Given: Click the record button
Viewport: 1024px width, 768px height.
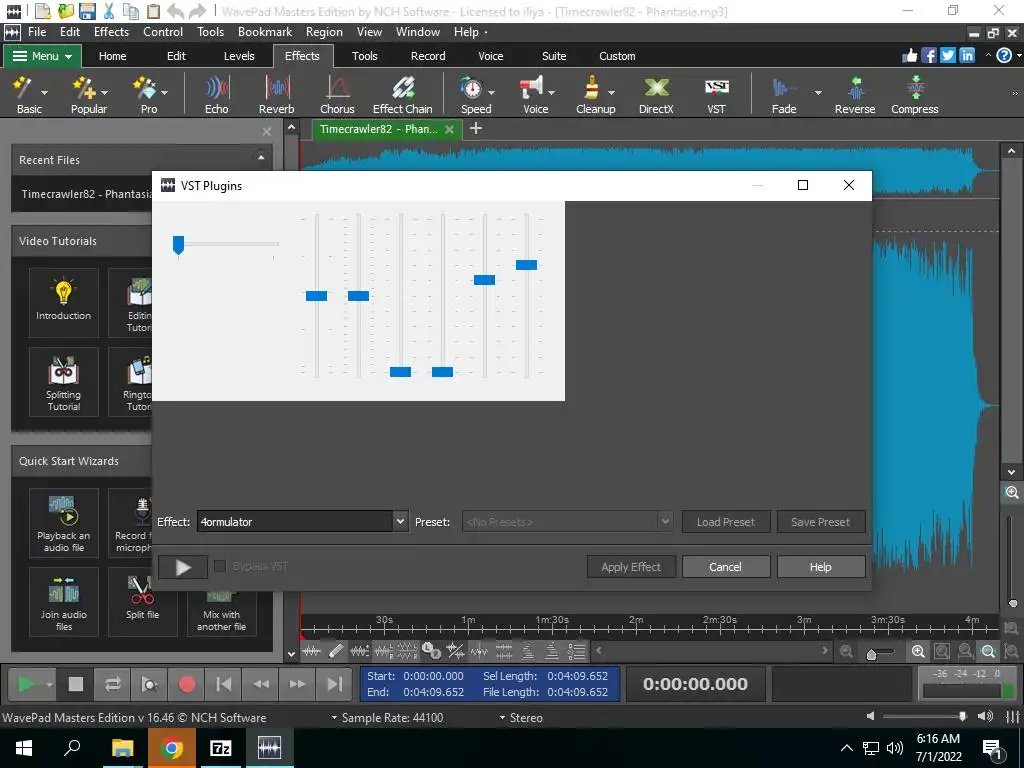Looking at the screenshot, I should pos(187,684).
